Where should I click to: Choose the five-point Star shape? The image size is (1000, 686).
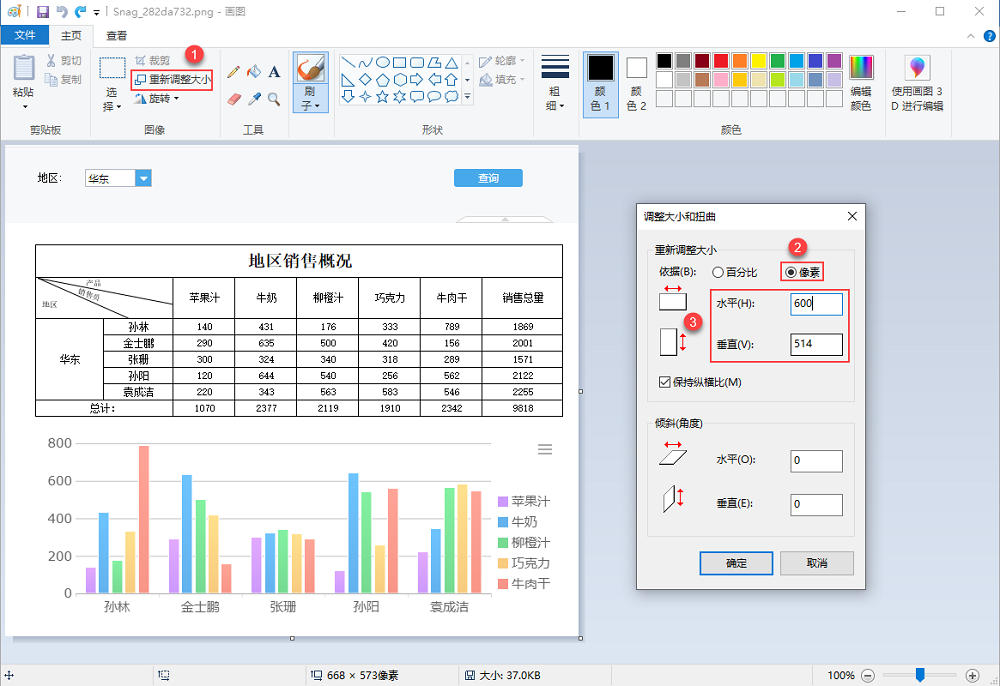point(383,97)
